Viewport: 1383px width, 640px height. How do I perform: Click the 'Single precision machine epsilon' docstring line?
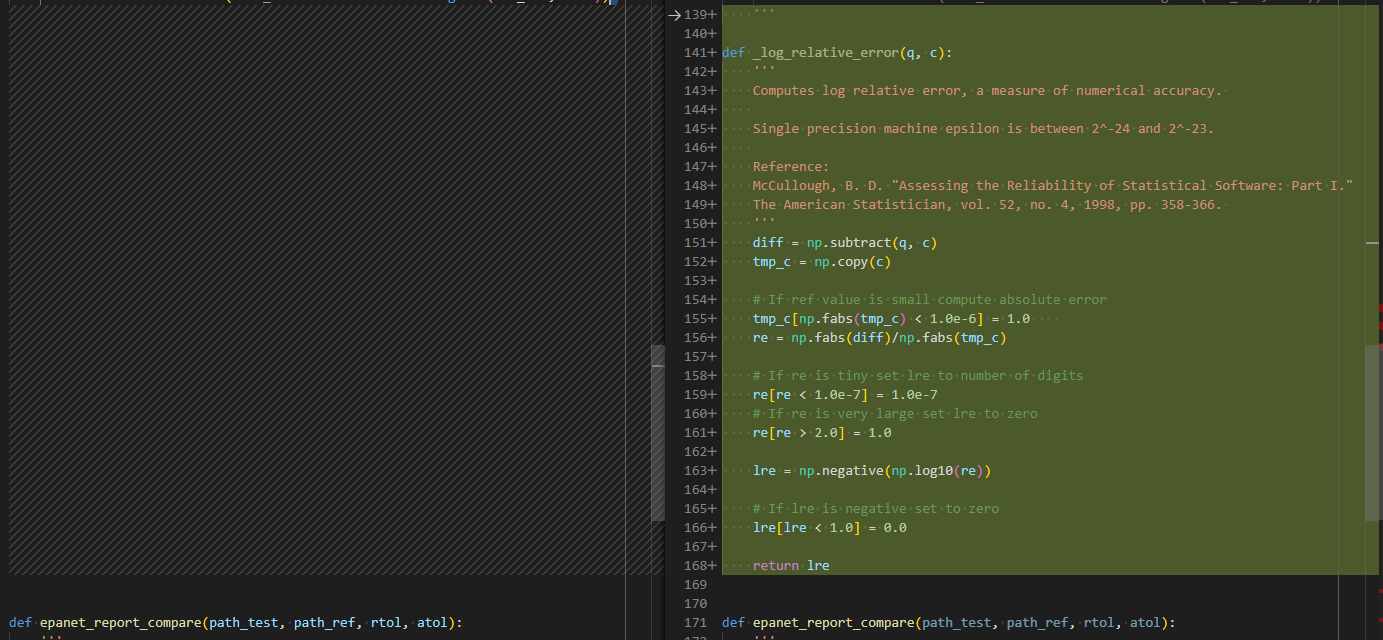(x=983, y=129)
